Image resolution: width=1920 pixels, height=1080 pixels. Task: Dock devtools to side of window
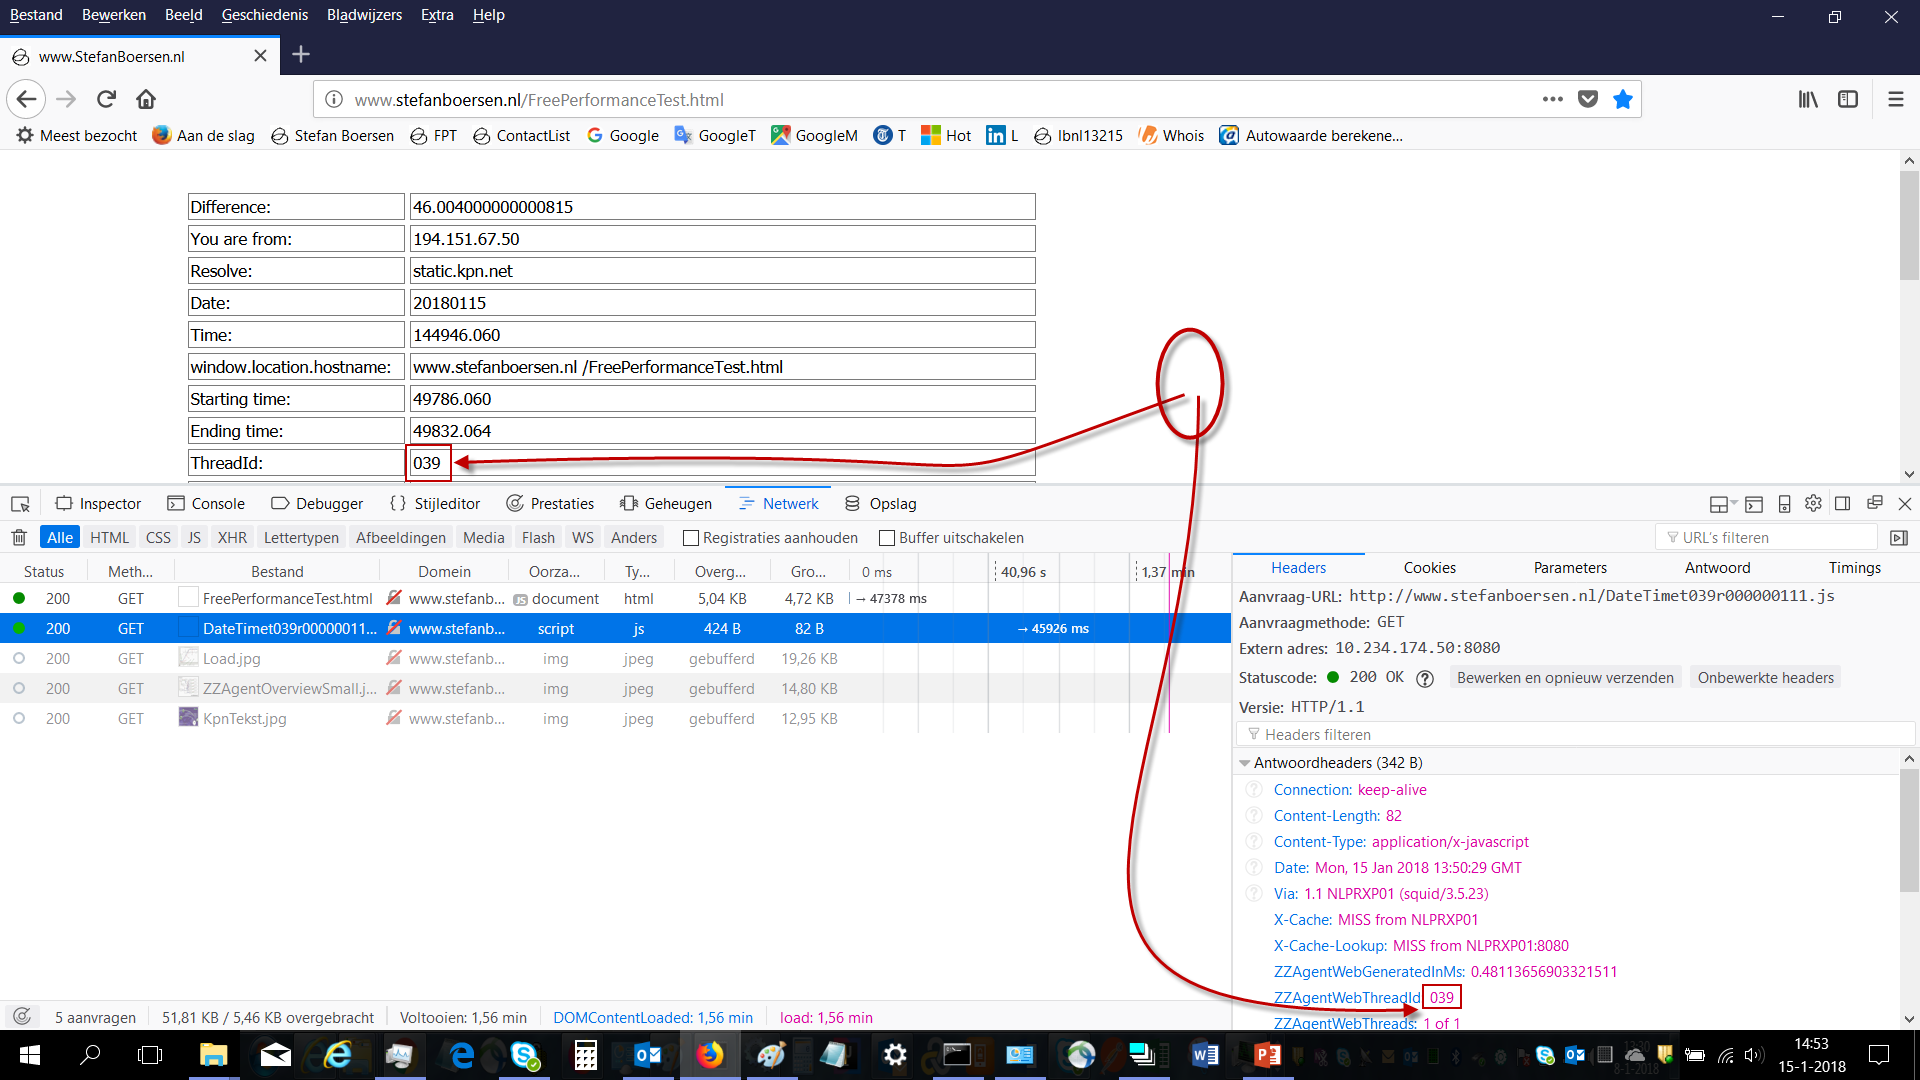click(x=1843, y=504)
